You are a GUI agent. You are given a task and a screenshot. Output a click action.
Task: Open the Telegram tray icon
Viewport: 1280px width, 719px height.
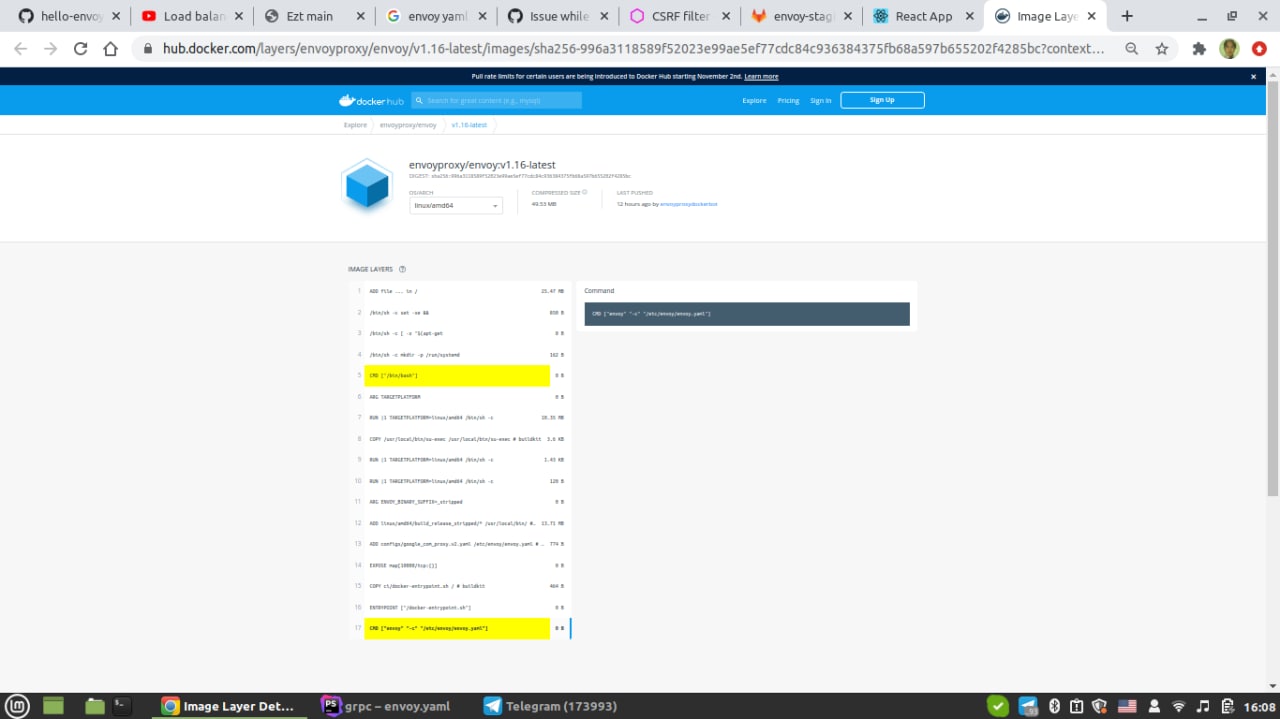pyautogui.click(x=1028, y=706)
